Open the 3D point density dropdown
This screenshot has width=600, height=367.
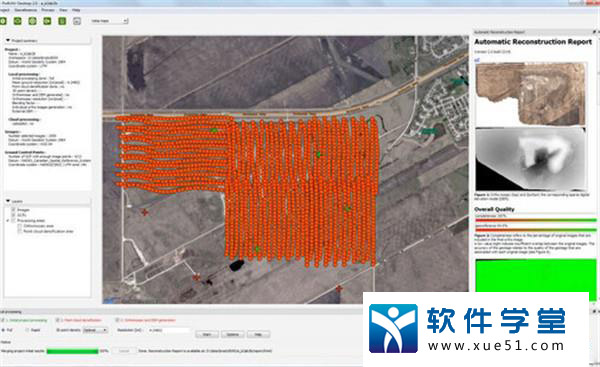click(x=95, y=330)
